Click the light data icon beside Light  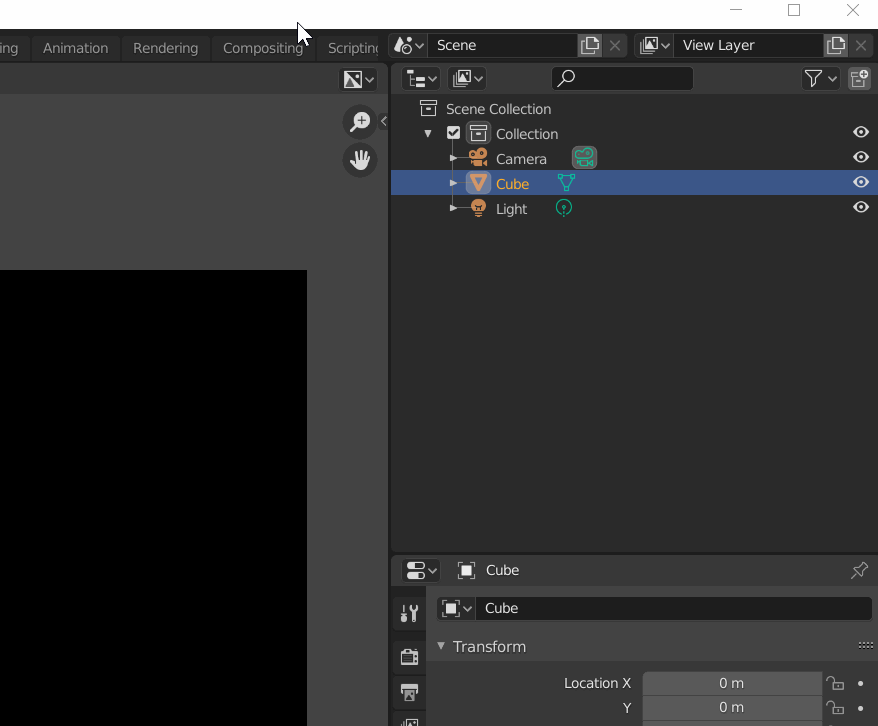click(x=563, y=208)
